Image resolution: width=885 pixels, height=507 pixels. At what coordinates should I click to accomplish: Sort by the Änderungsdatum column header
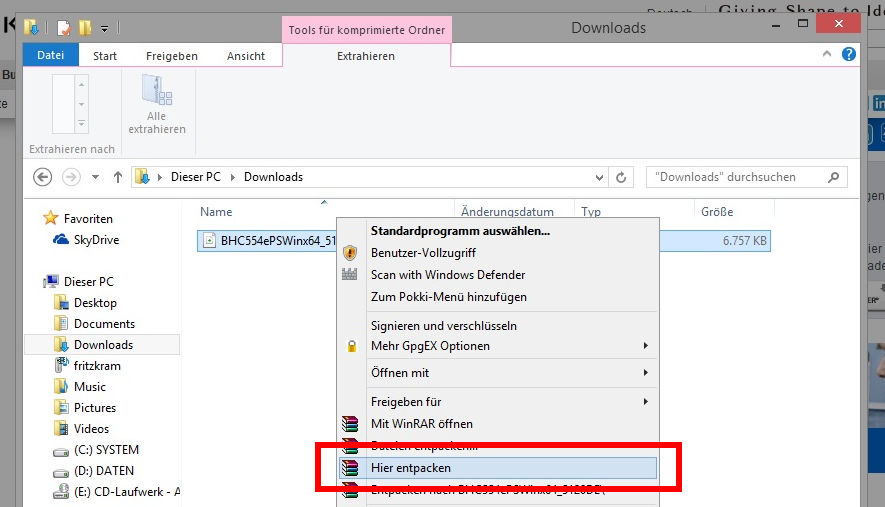pyautogui.click(x=507, y=212)
